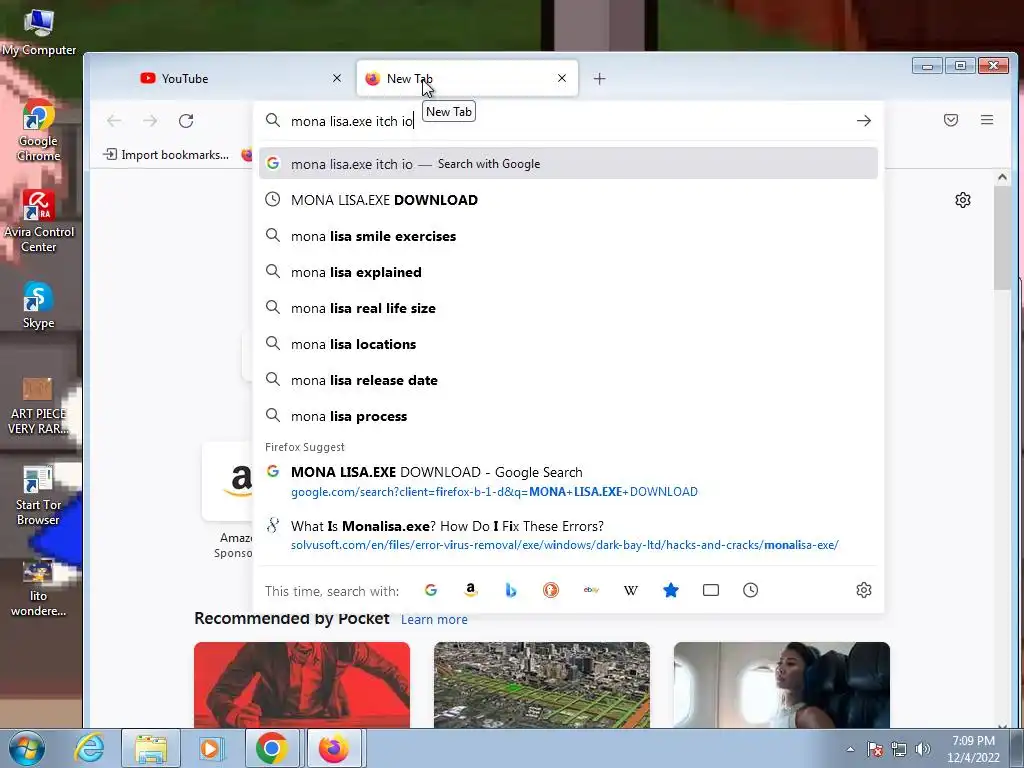Choose 'mona lisa.exe itch io' Search with Google
The width and height of the screenshot is (1024, 768).
pos(568,164)
